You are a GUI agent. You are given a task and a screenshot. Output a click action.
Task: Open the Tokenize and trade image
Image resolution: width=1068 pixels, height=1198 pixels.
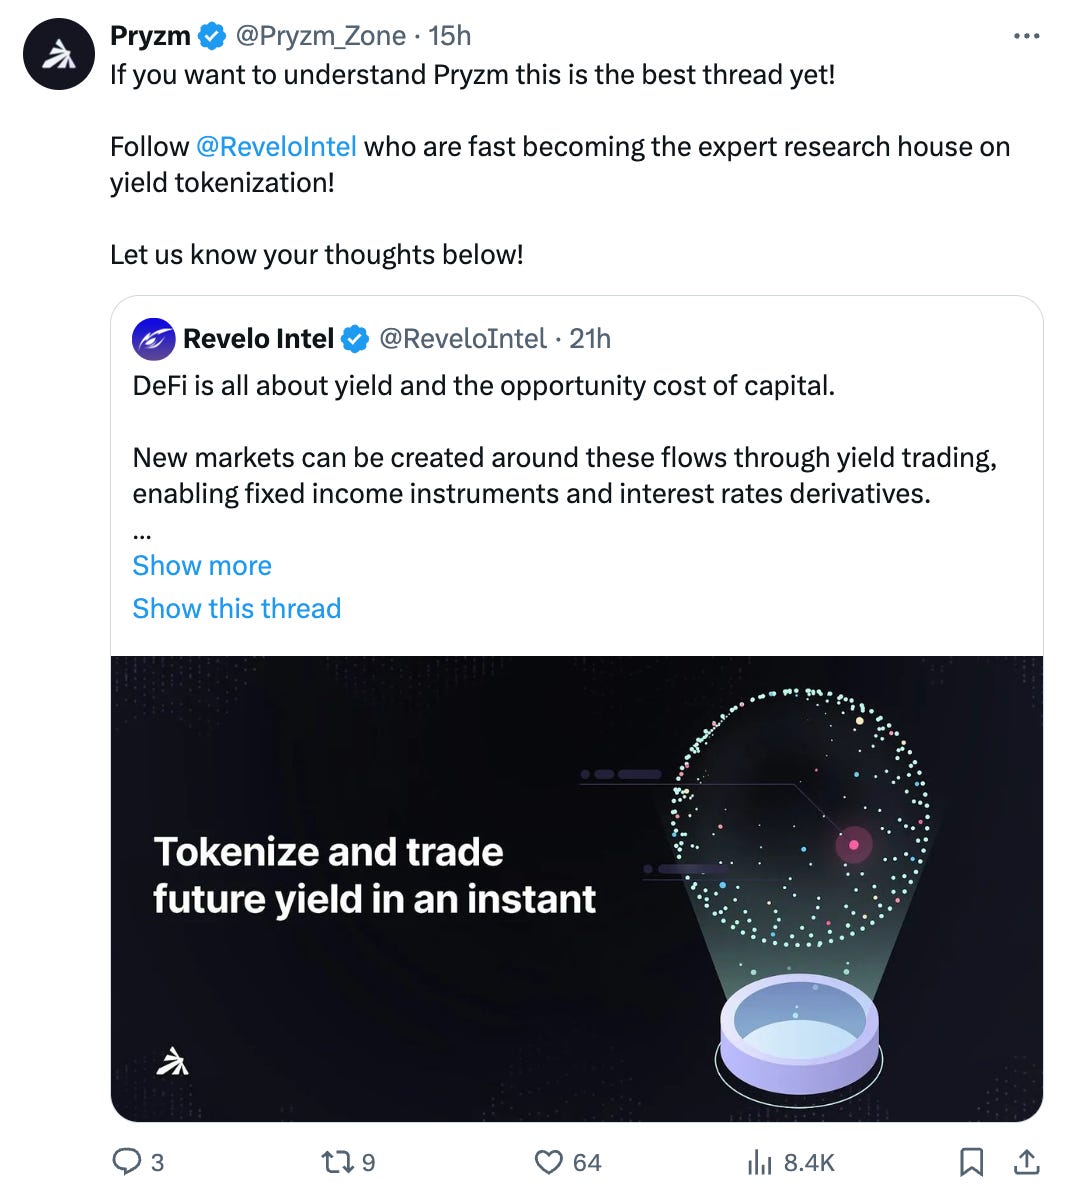point(576,888)
